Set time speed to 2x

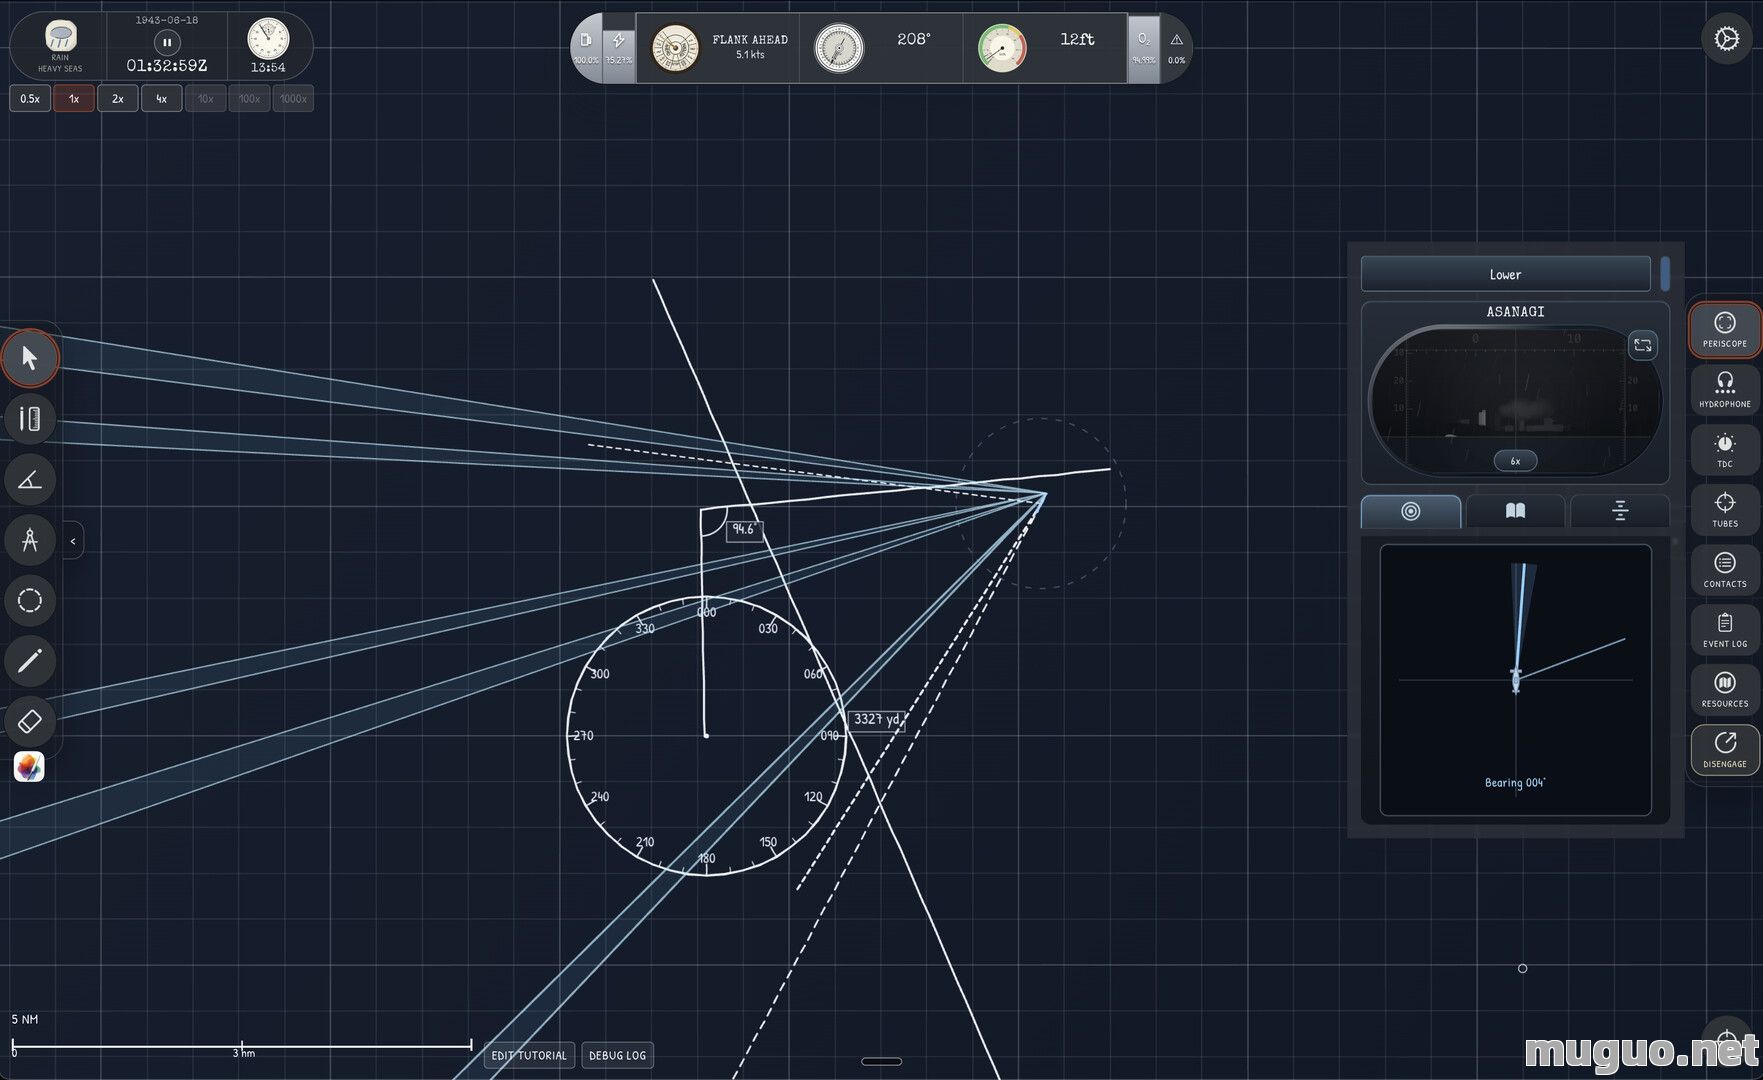click(x=118, y=99)
